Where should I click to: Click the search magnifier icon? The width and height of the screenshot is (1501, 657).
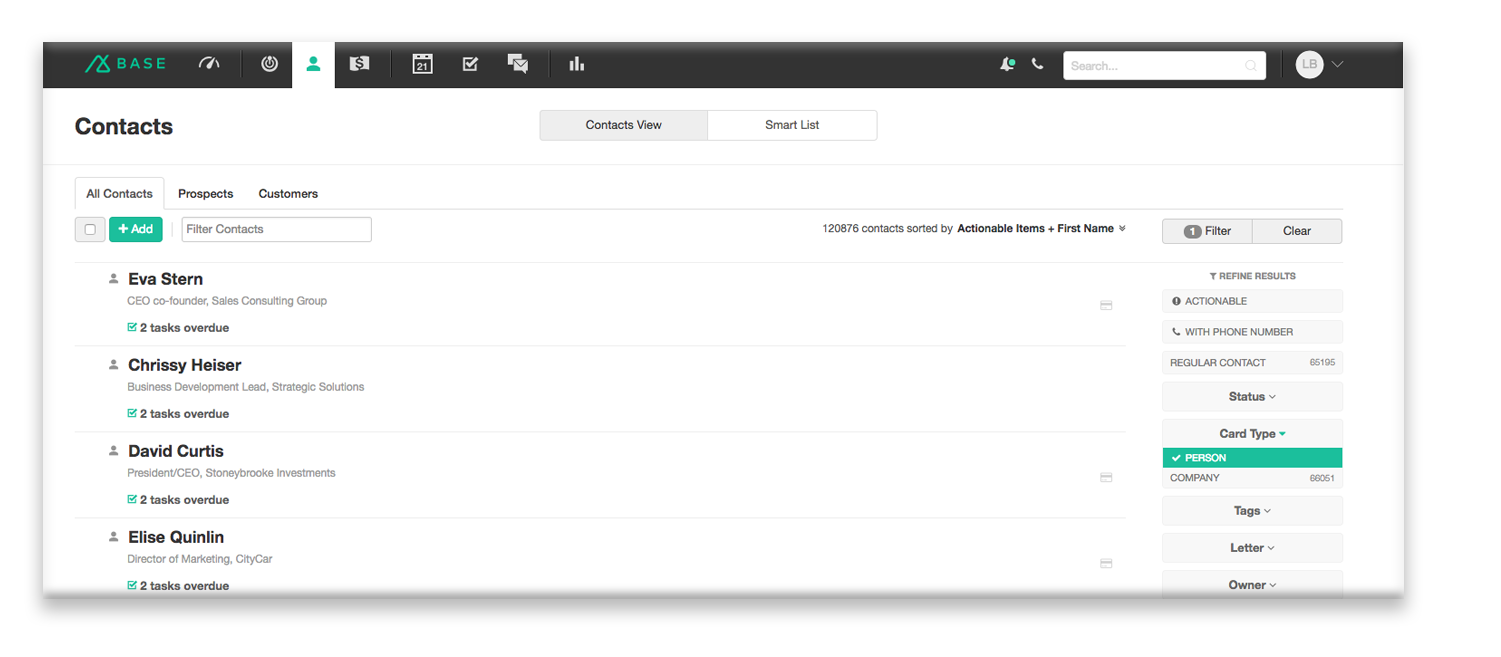[1250, 66]
